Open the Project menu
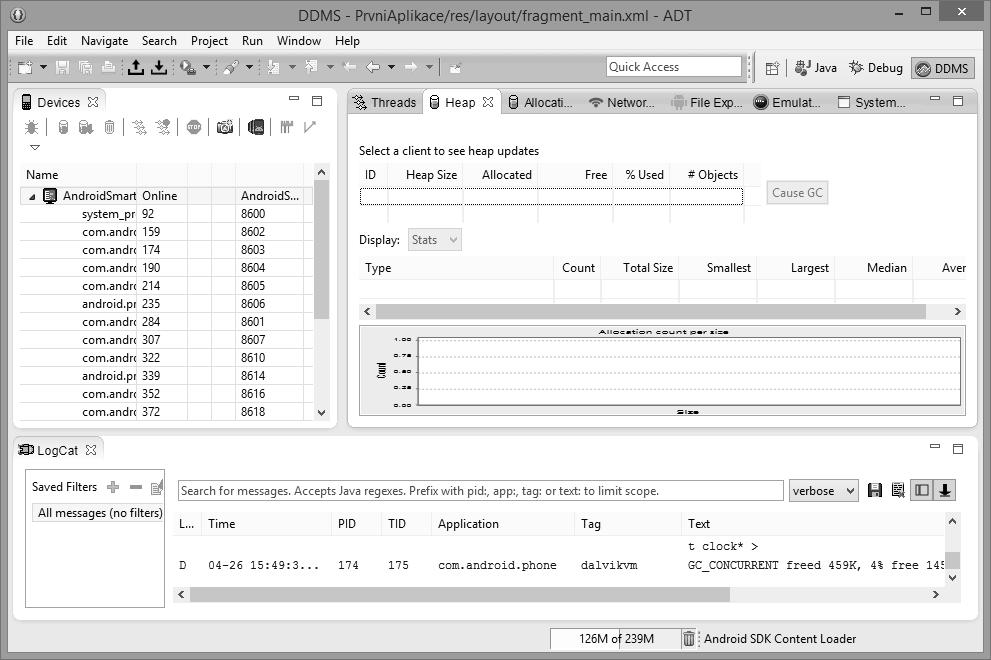This screenshot has width=991, height=660. [209, 40]
